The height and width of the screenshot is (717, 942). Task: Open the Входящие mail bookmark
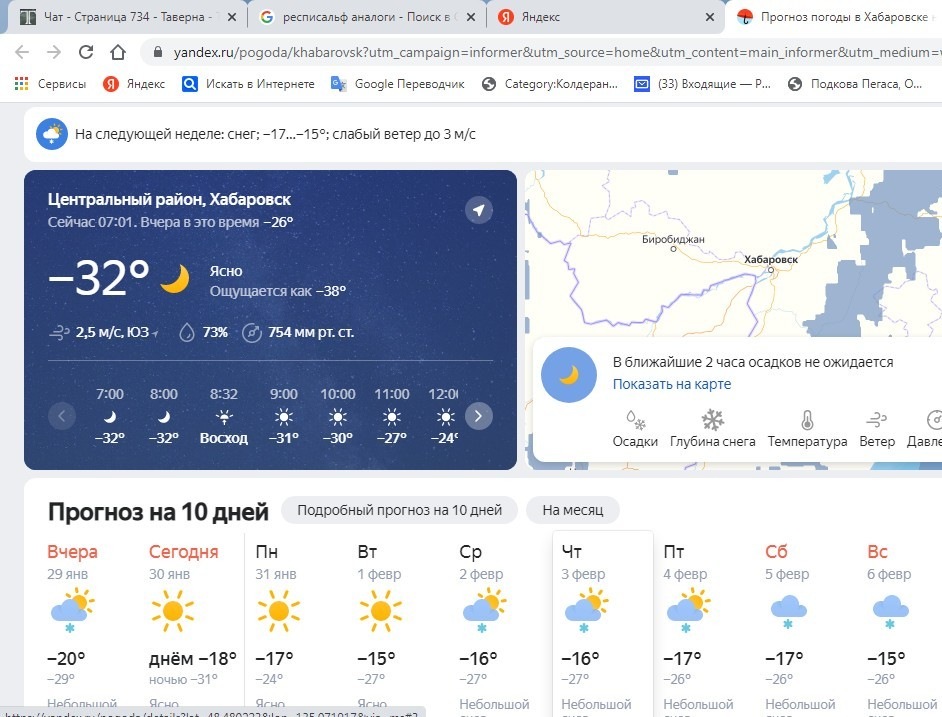[702, 84]
